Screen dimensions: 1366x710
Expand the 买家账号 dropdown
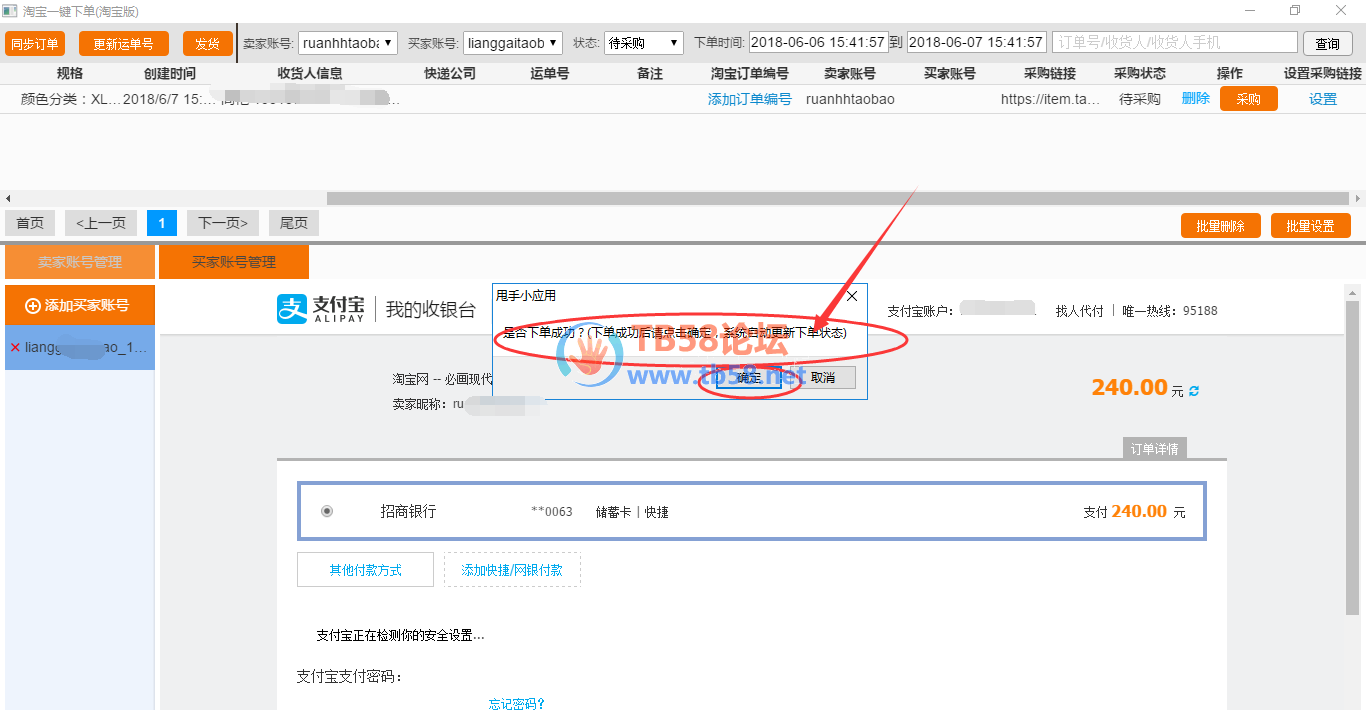tap(553, 43)
